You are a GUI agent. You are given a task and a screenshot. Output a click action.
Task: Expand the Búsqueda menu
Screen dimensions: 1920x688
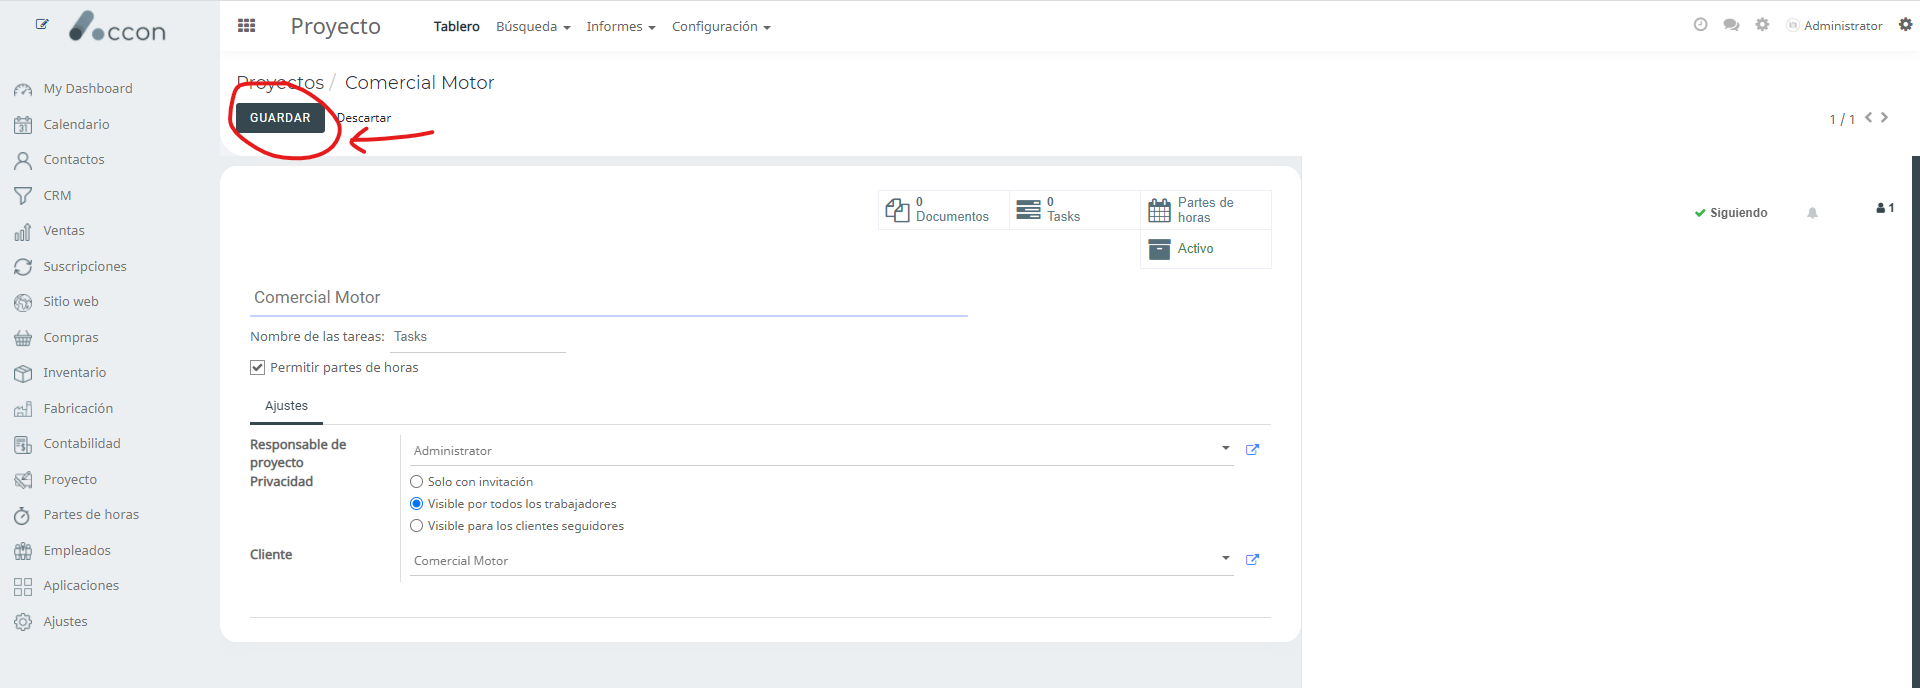tap(533, 27)
